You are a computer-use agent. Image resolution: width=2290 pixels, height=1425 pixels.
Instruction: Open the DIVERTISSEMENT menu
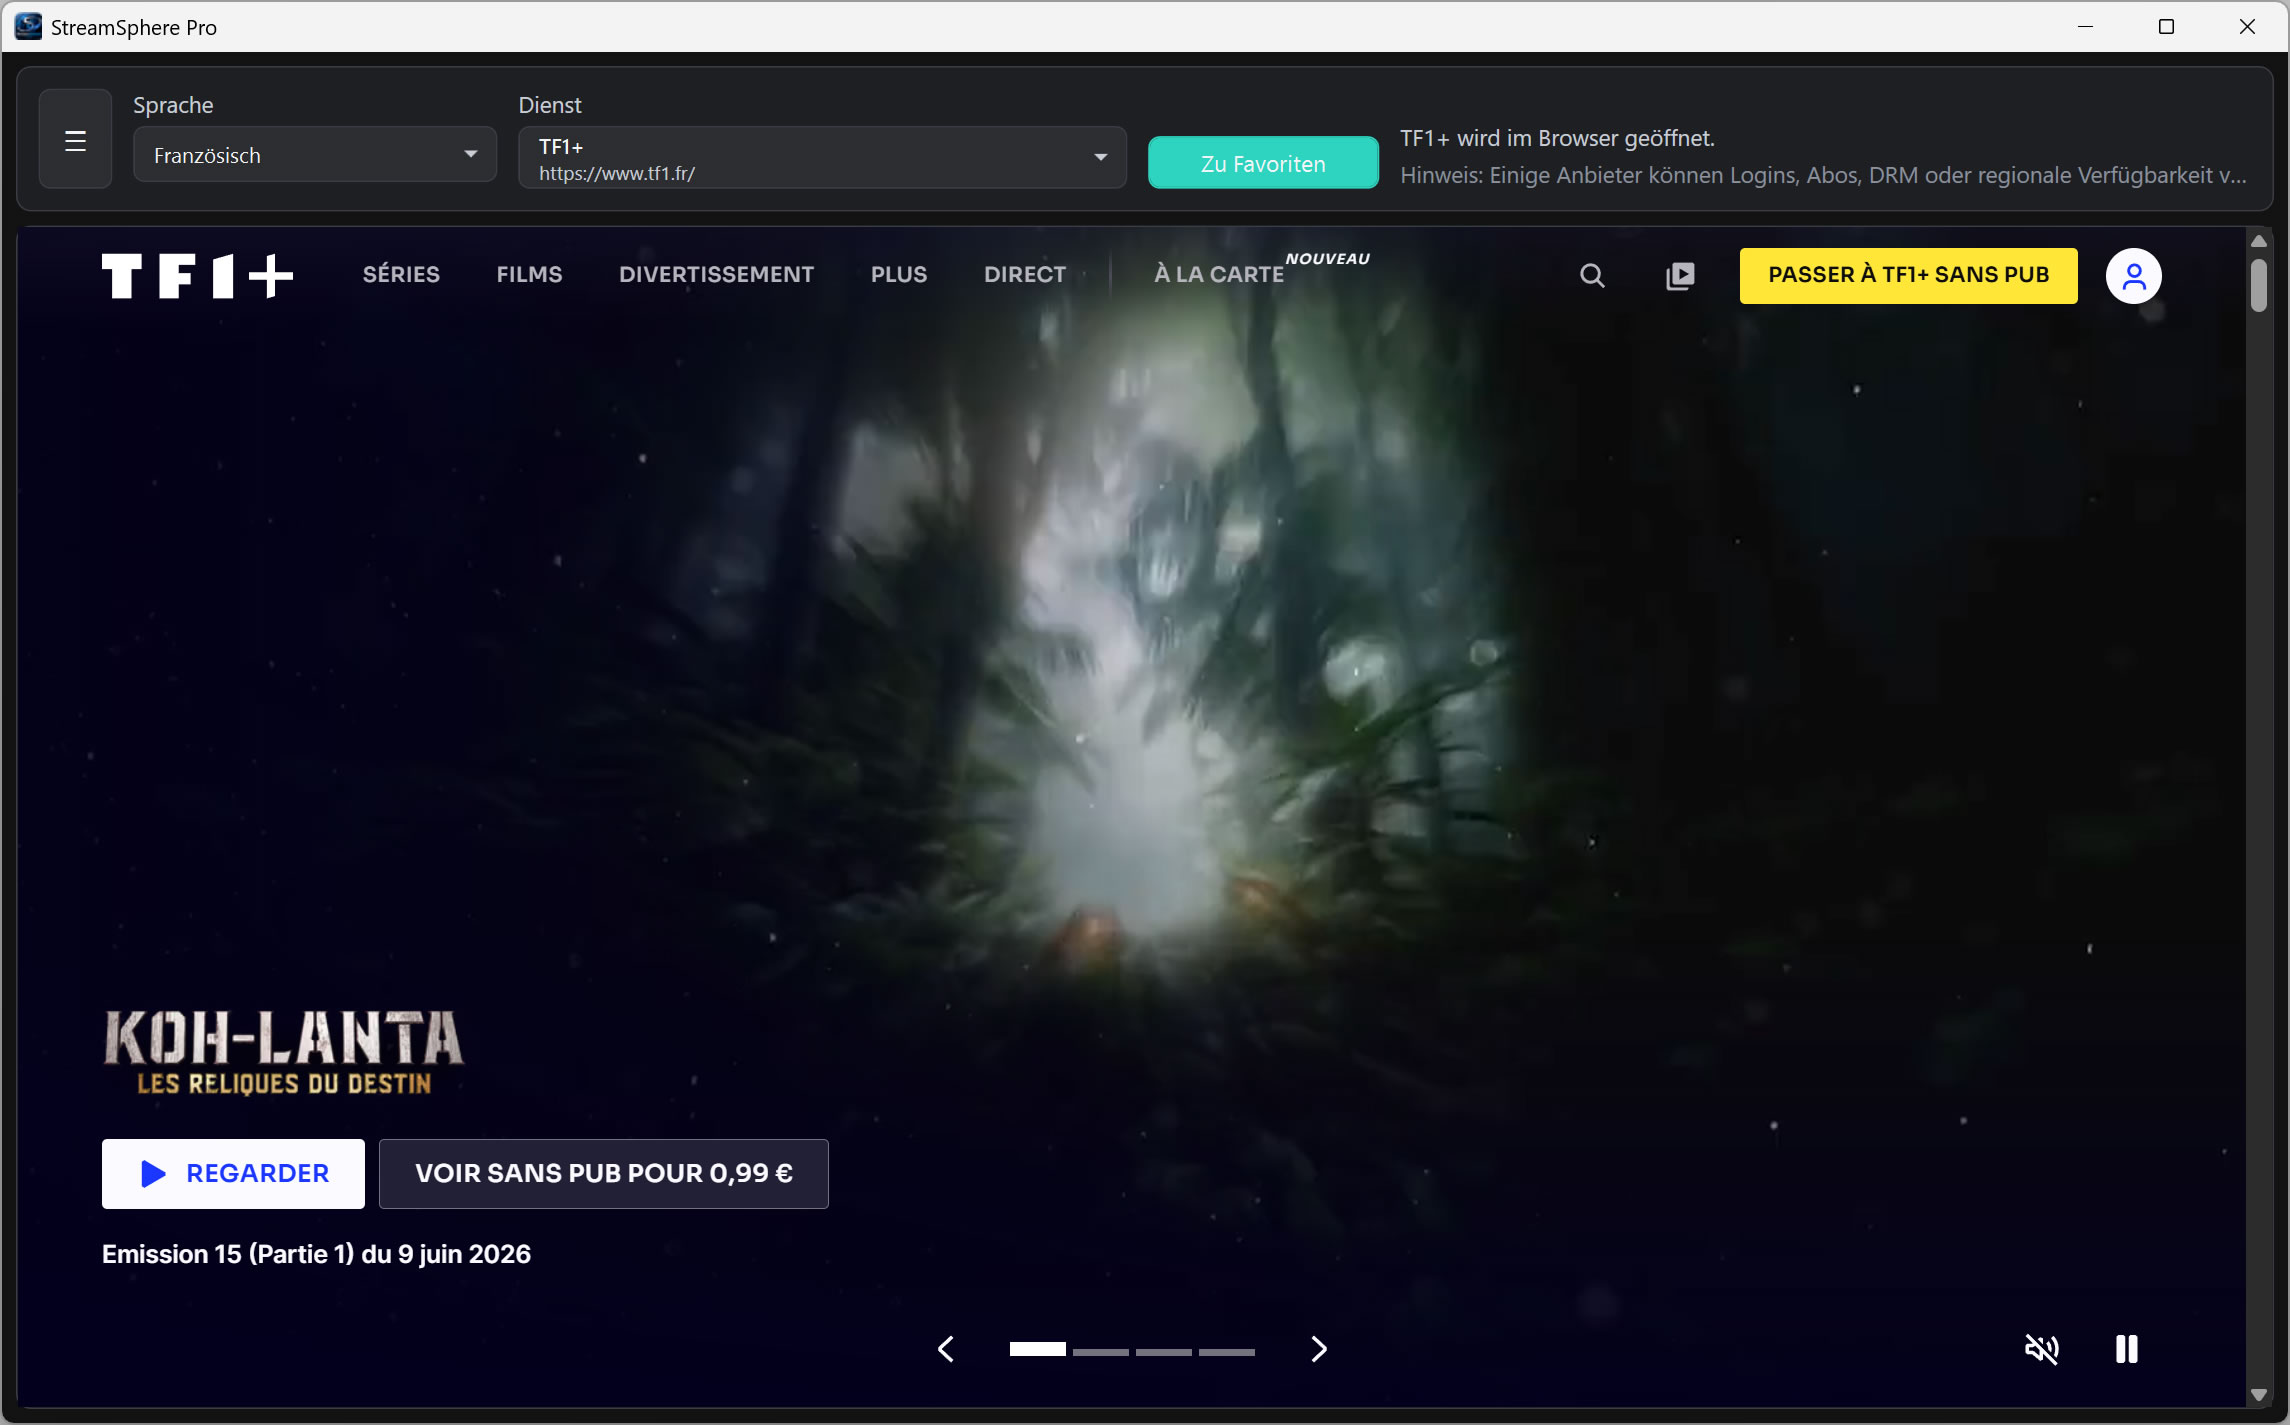pos(716,274)
